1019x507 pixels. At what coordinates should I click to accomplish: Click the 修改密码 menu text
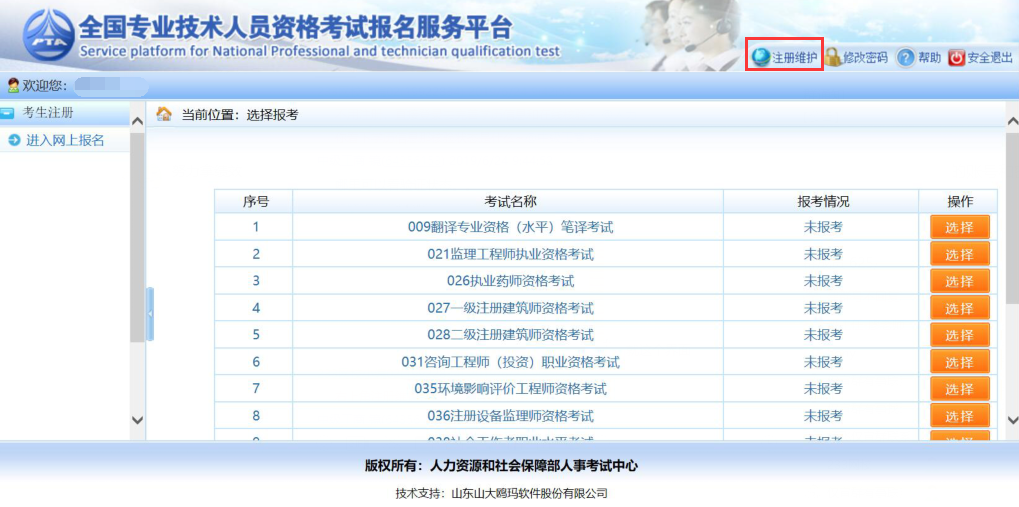pyautogui.click(x=865, y=58)
